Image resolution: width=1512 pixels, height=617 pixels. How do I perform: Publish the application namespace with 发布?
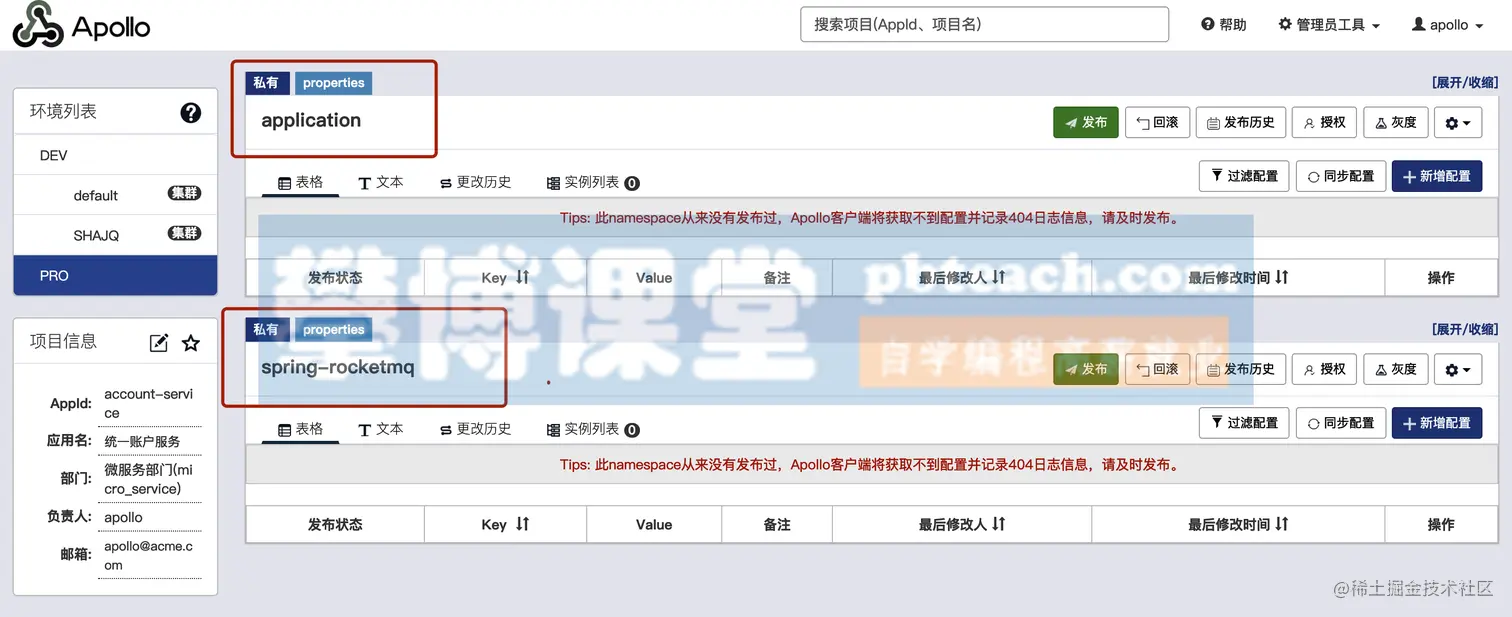tap(1085, 122)
